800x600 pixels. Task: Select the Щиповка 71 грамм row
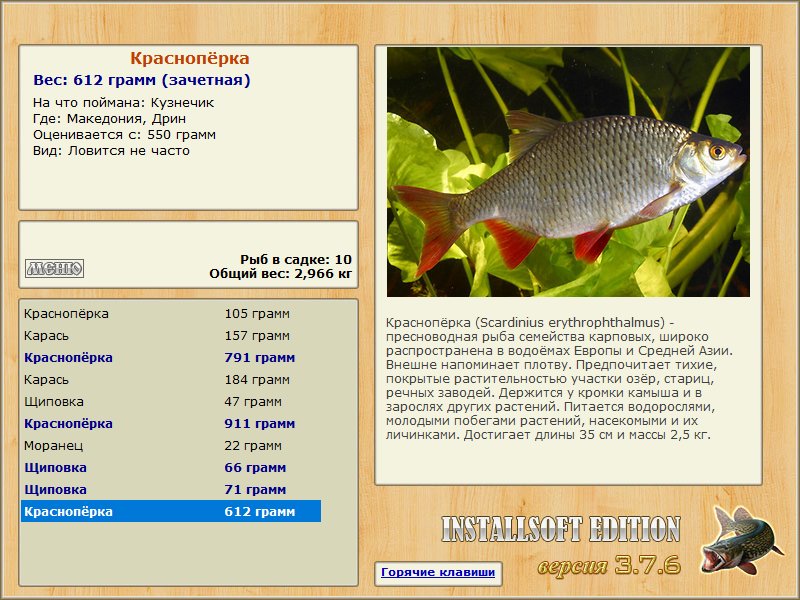coord(171,489)
